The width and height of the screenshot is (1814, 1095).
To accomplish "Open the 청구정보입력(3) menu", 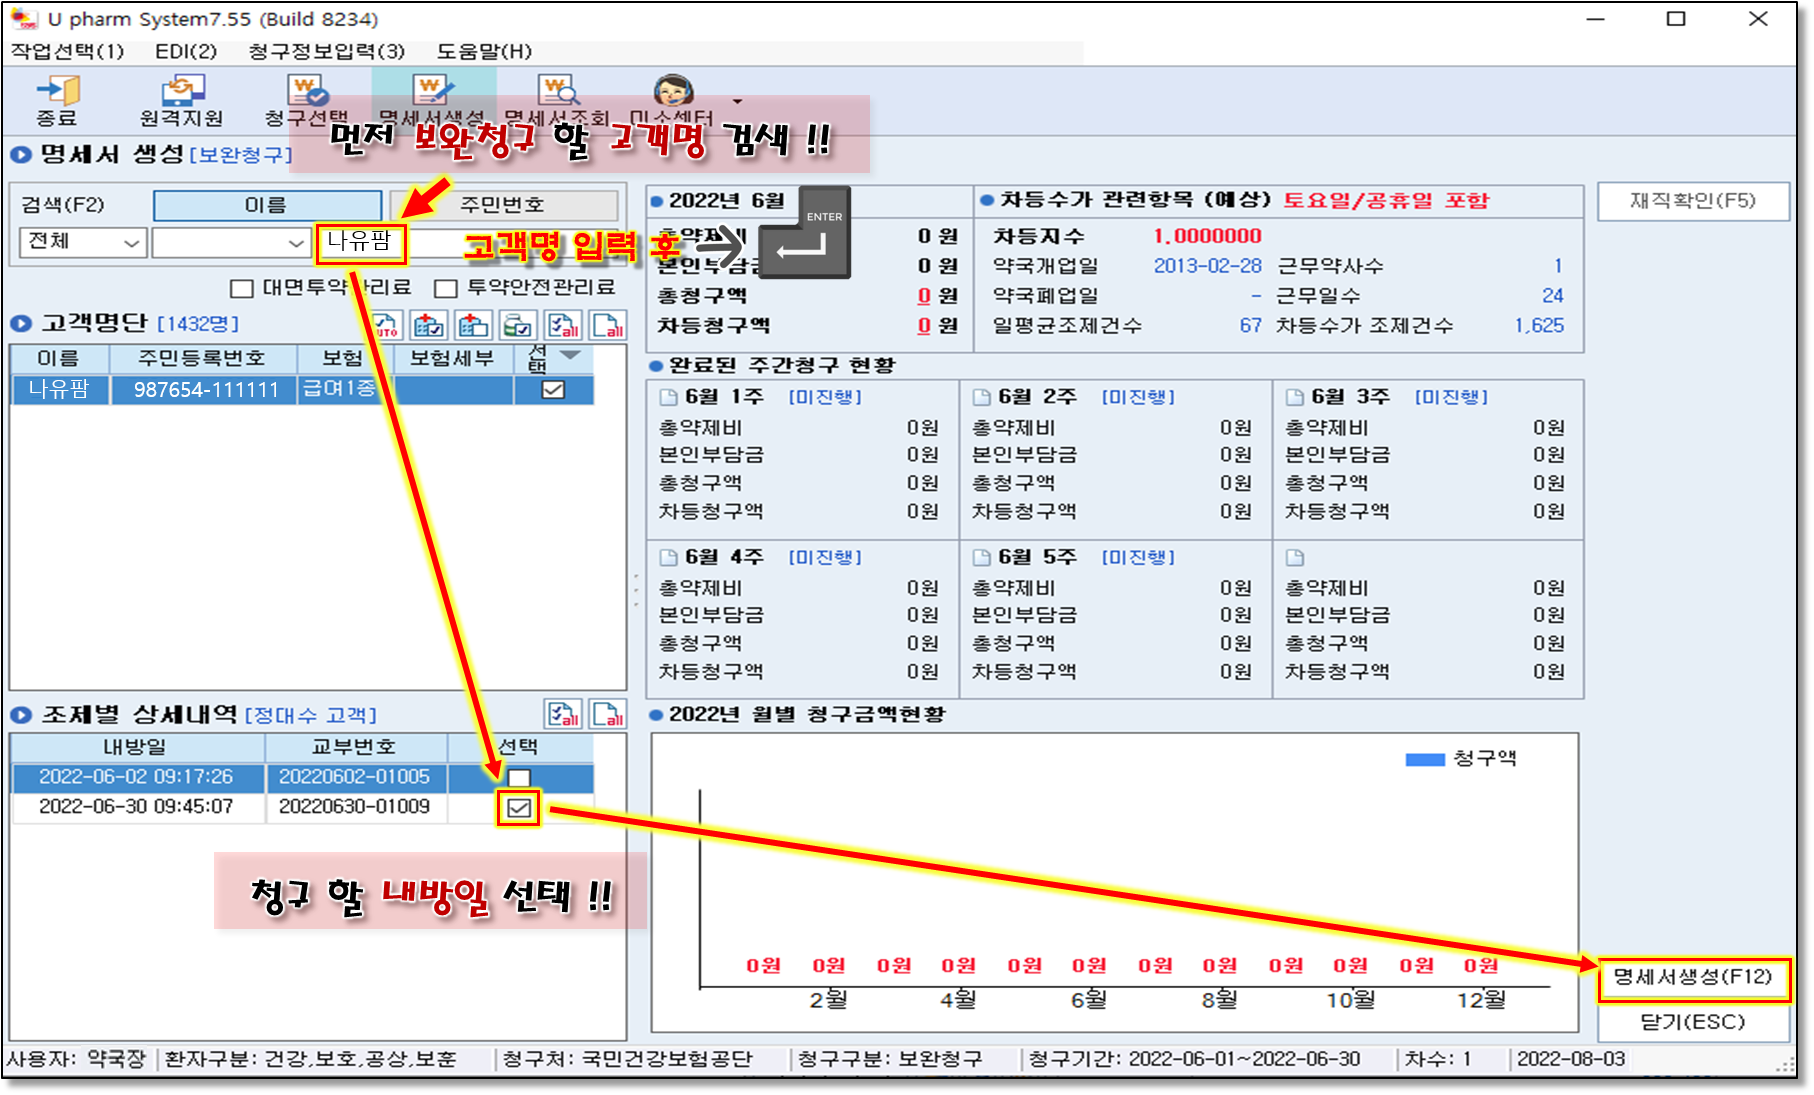I will click(326, 51).
